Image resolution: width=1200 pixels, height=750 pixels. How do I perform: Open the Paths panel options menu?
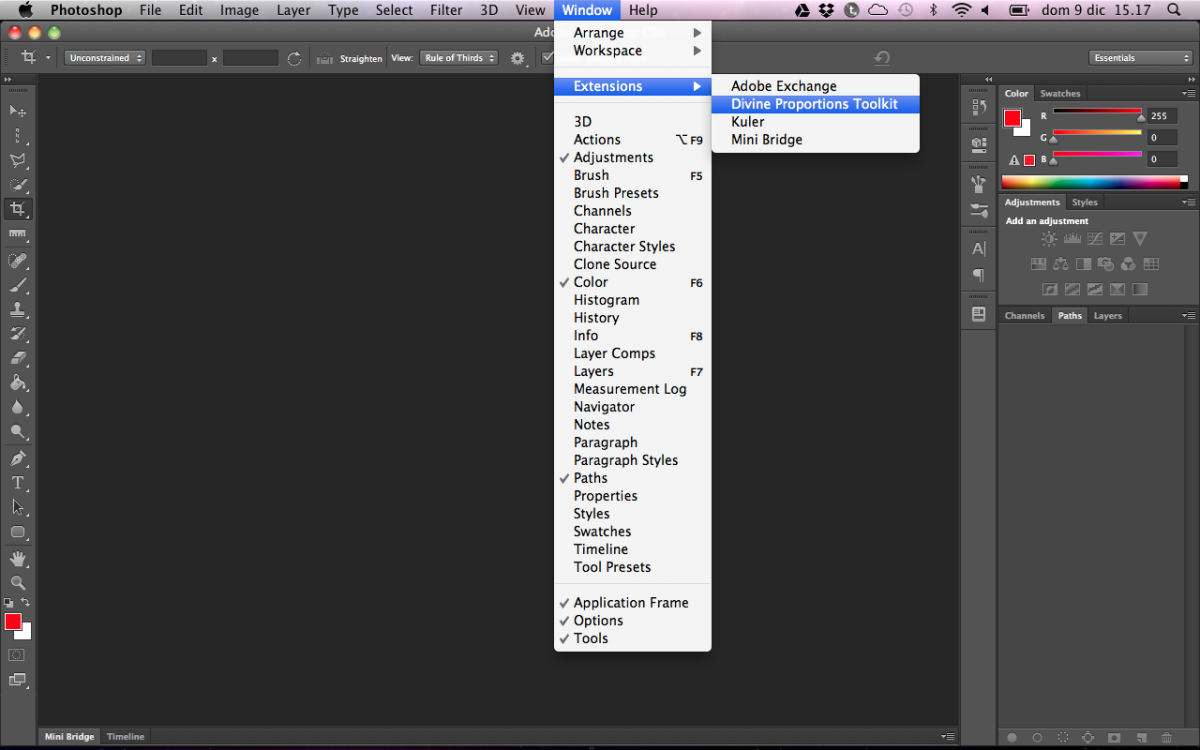(x=1190, y=315)
